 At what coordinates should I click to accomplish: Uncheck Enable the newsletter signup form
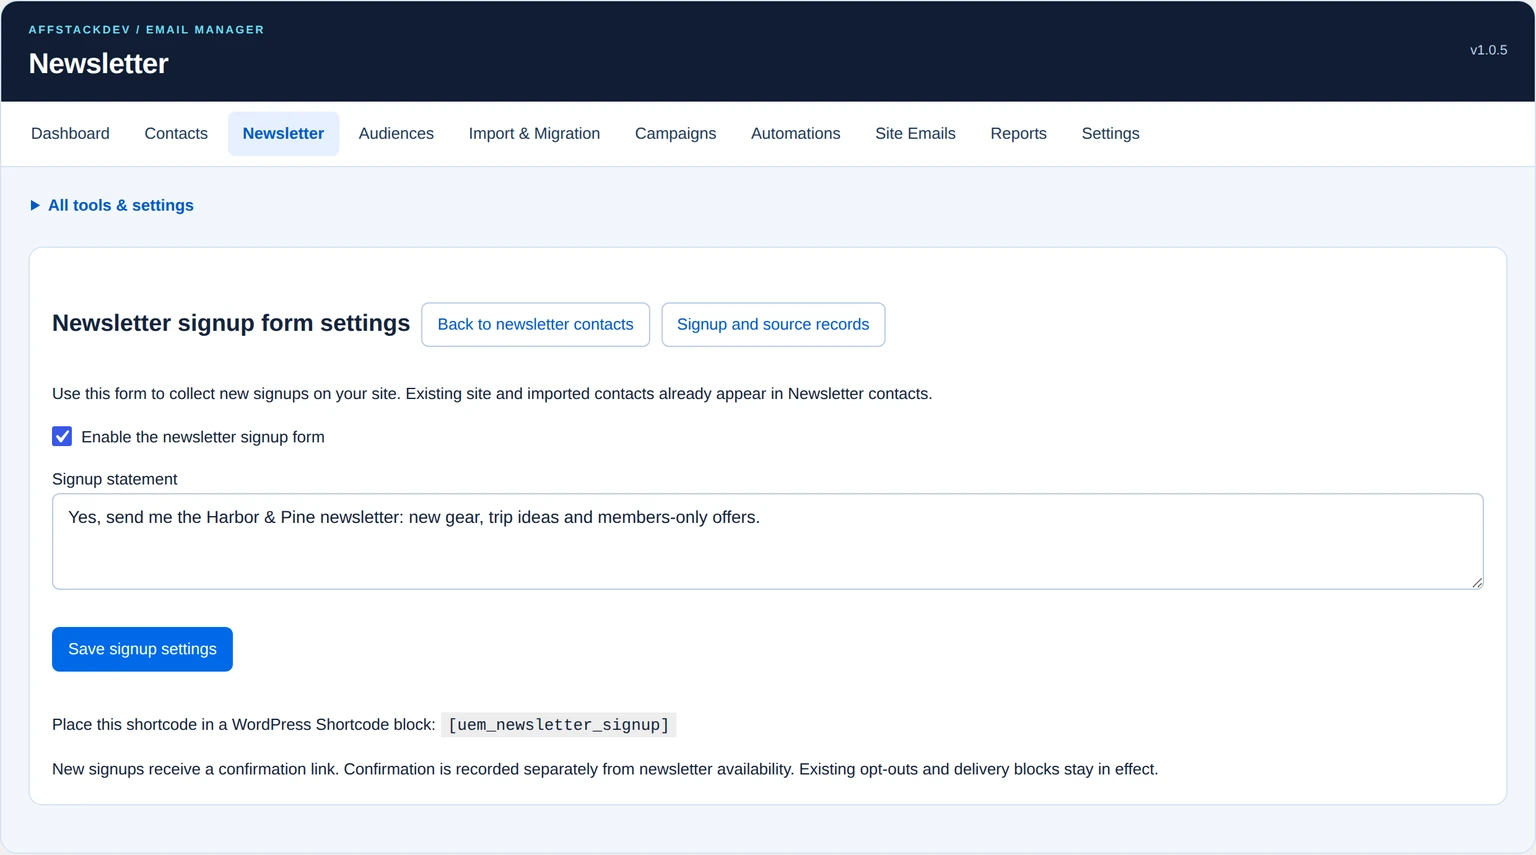click(62, 437)
